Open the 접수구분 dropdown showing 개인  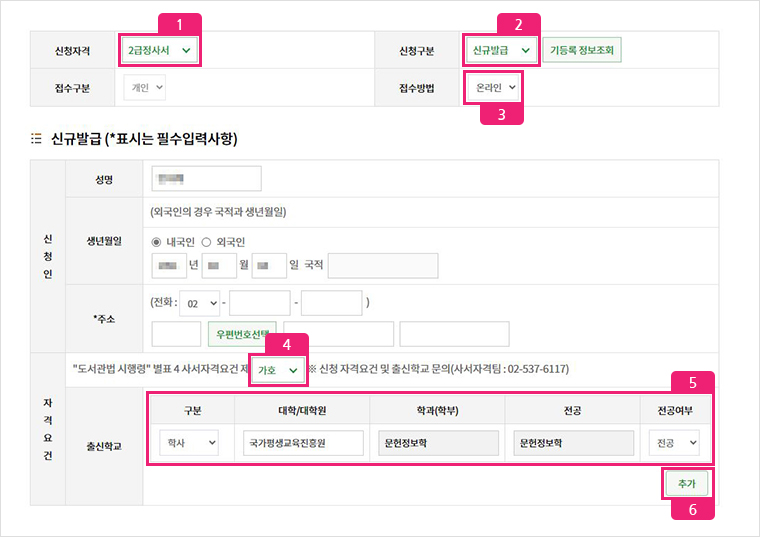point(144,88)
